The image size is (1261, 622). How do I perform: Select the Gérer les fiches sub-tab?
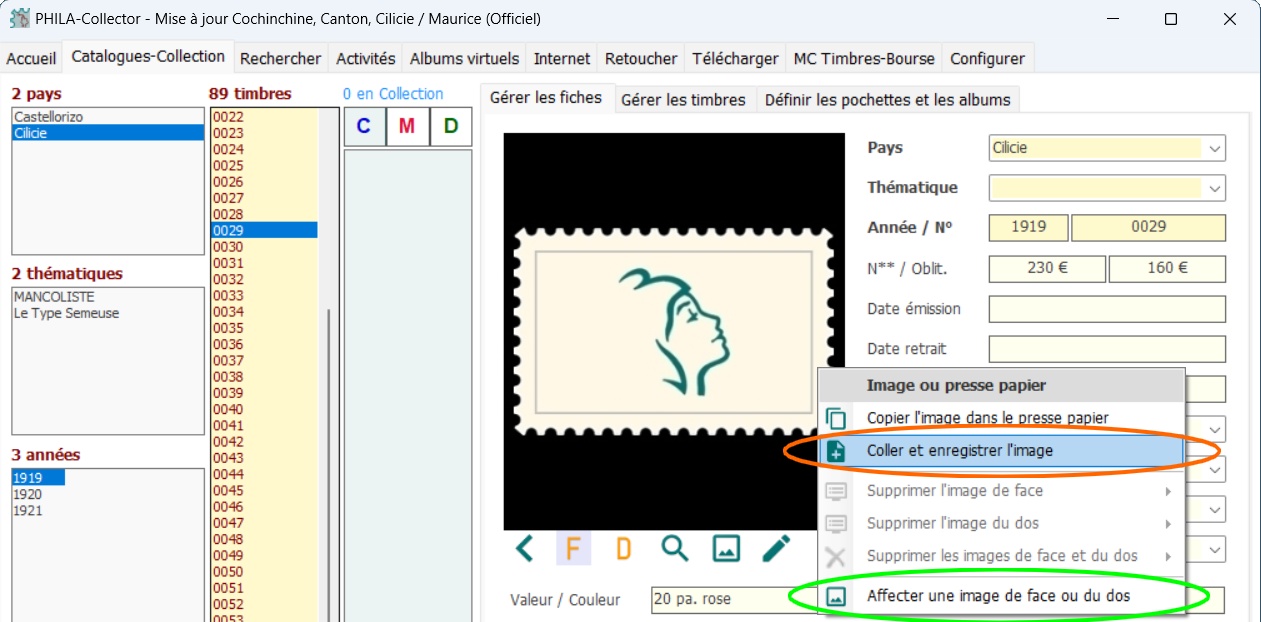pos(545,97)
